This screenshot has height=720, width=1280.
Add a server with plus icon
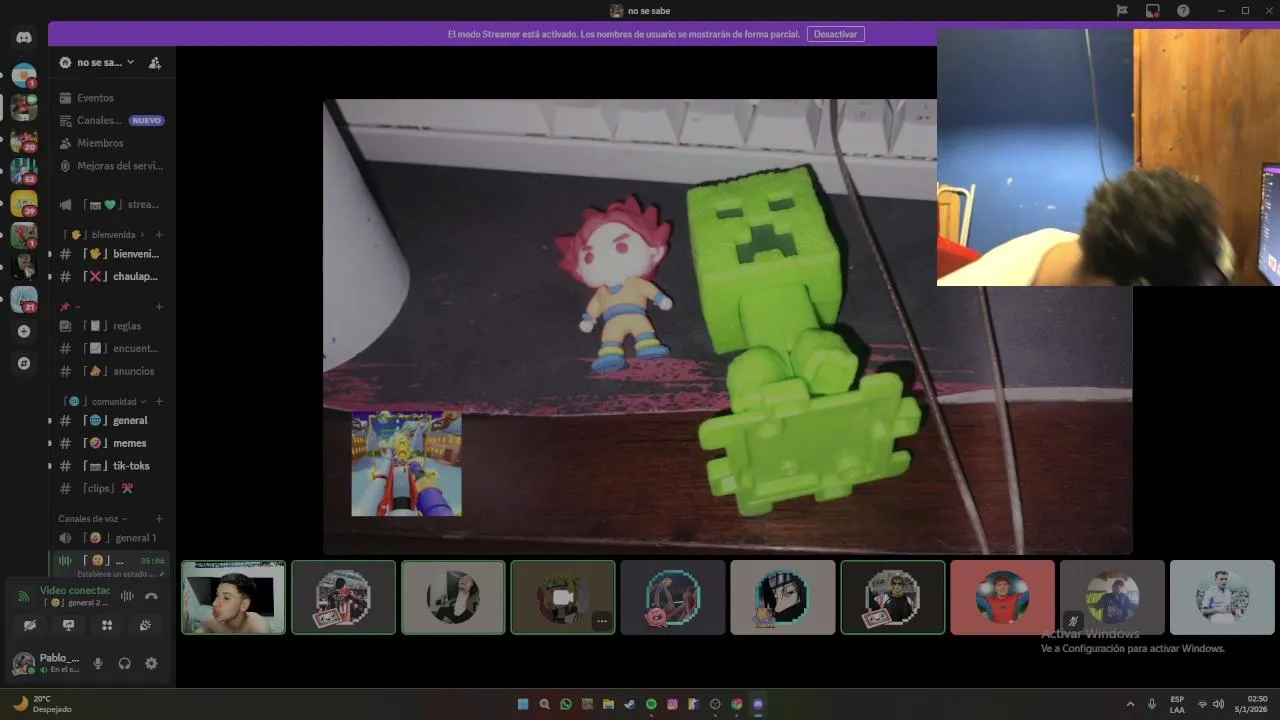pos(24,331)
